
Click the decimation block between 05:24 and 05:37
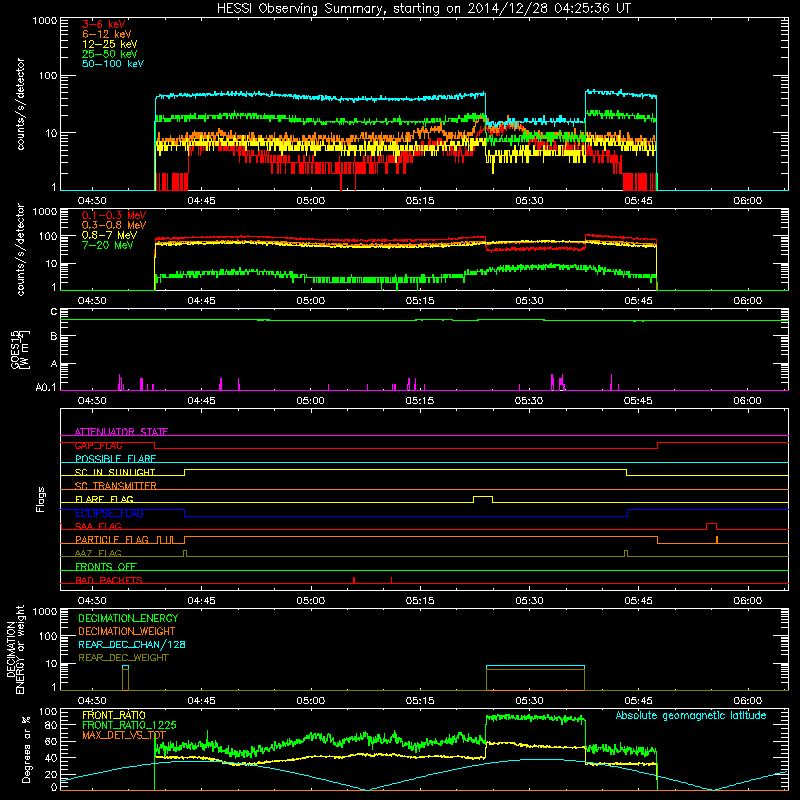[535, 678]
